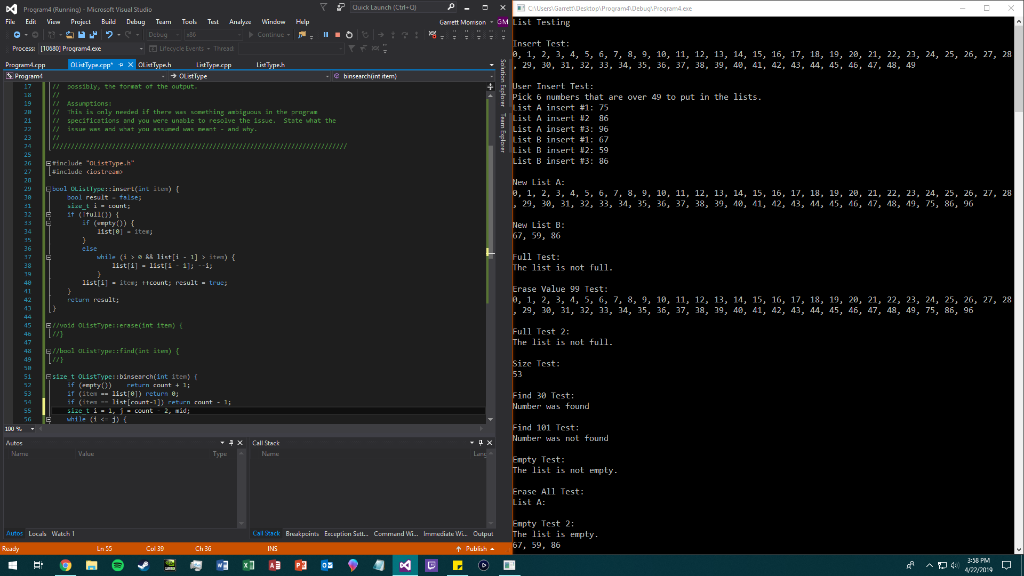The height and width of the screenshot is (576, 1024).
Task: Click the Undo arrow icon
Action: point(109,35)
